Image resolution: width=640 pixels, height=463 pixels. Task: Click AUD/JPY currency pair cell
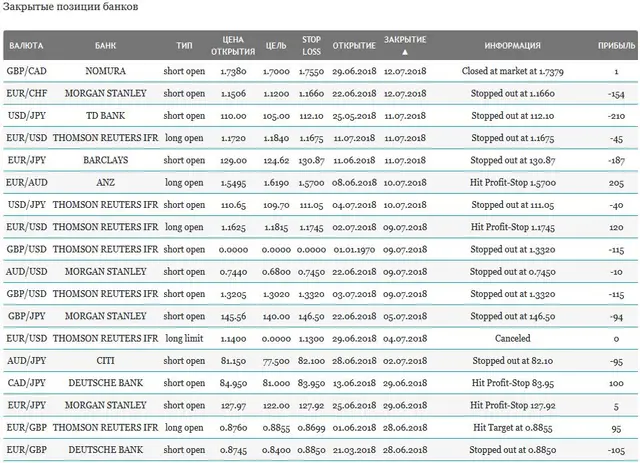[27, 361]
